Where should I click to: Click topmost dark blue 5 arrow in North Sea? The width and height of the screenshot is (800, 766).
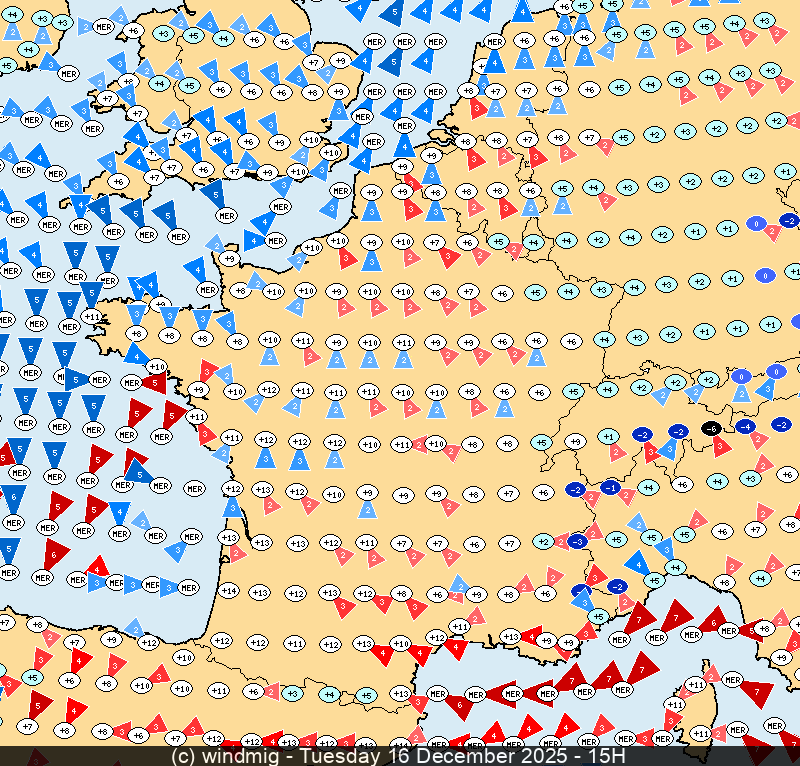392,14
